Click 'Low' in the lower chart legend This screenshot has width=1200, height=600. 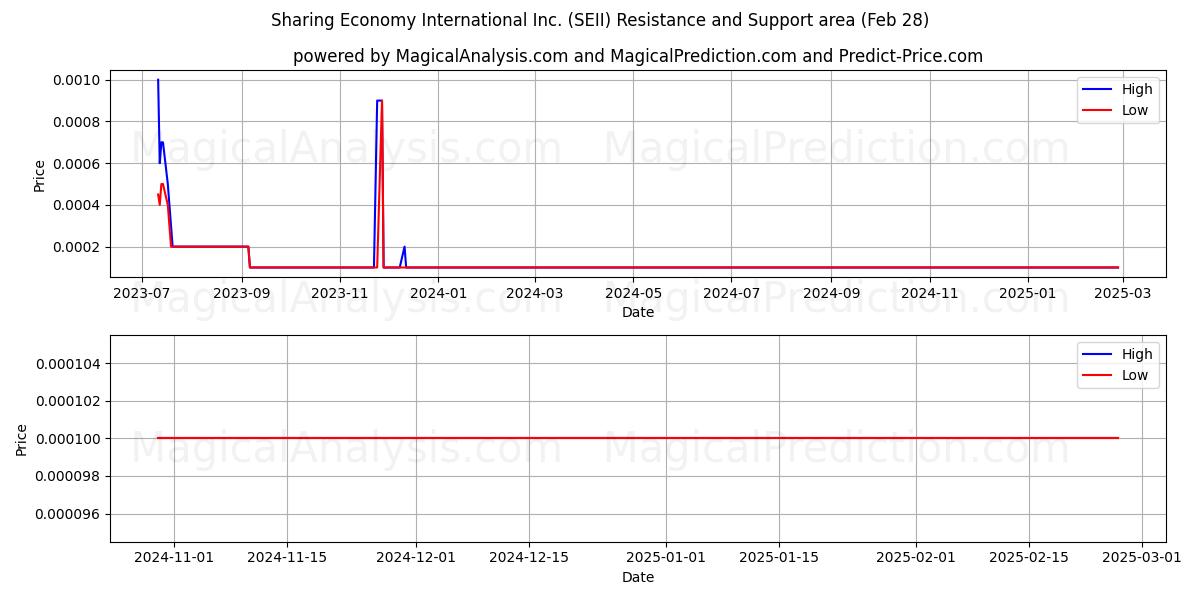click(1135, 375)
